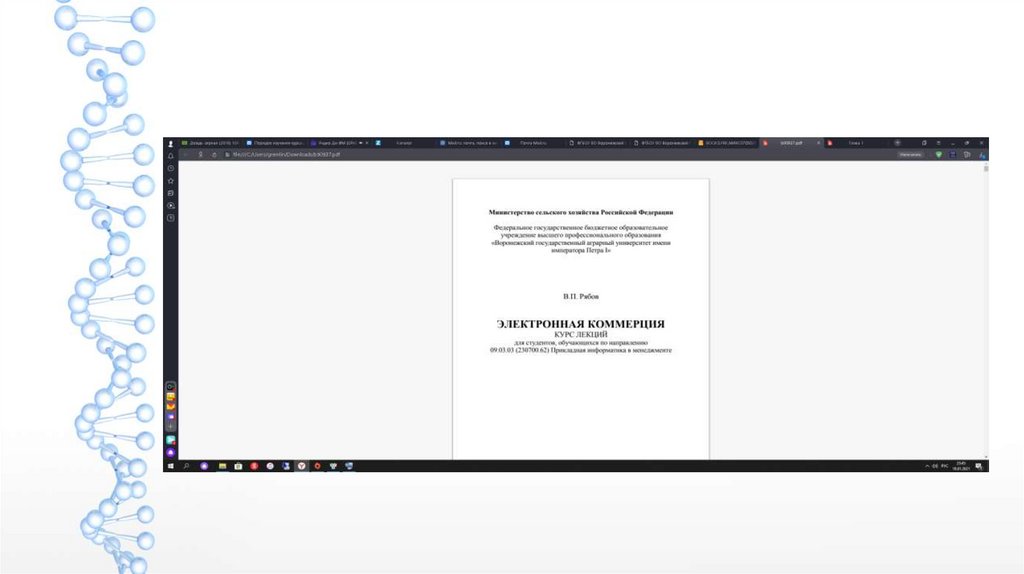Switch to the second ФГБОУ ВО Воронежский tab
The image size is (1024, 574).
pyautogui.click(x=663, y=143)
